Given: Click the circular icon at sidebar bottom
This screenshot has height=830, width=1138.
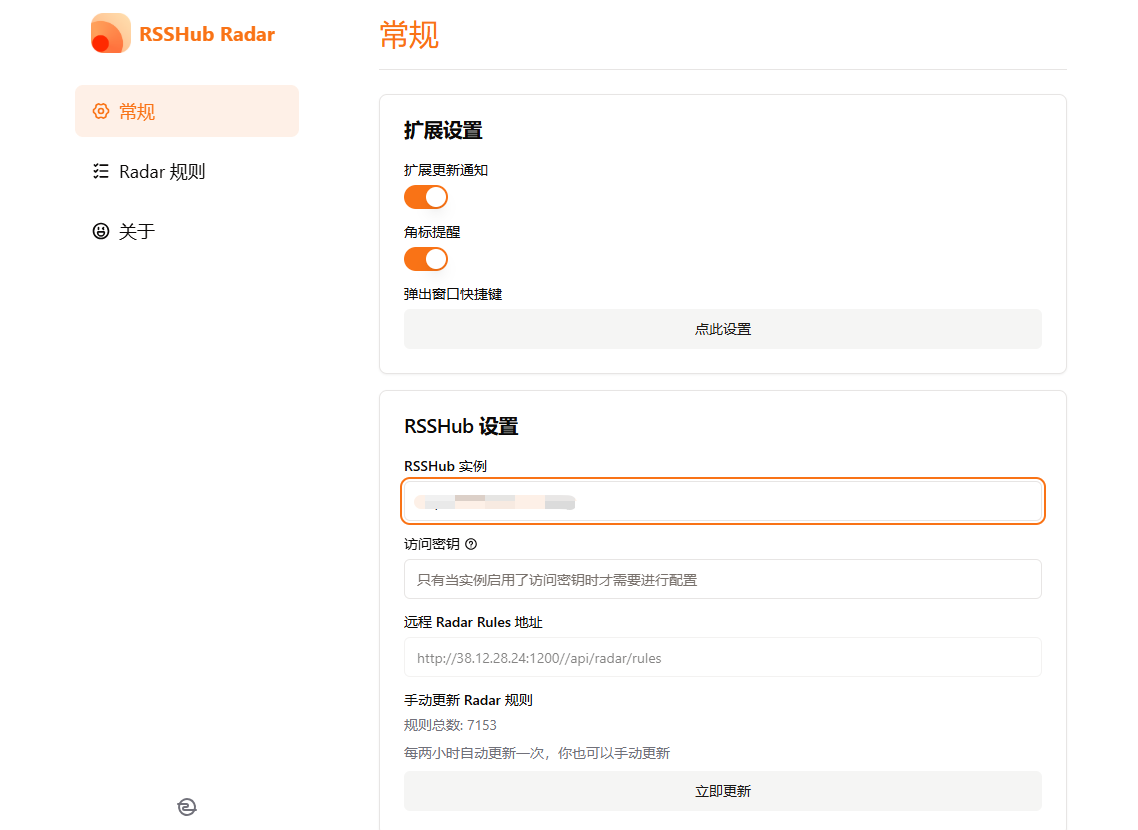Looking at the screenshot, I should tap(187, 807).
